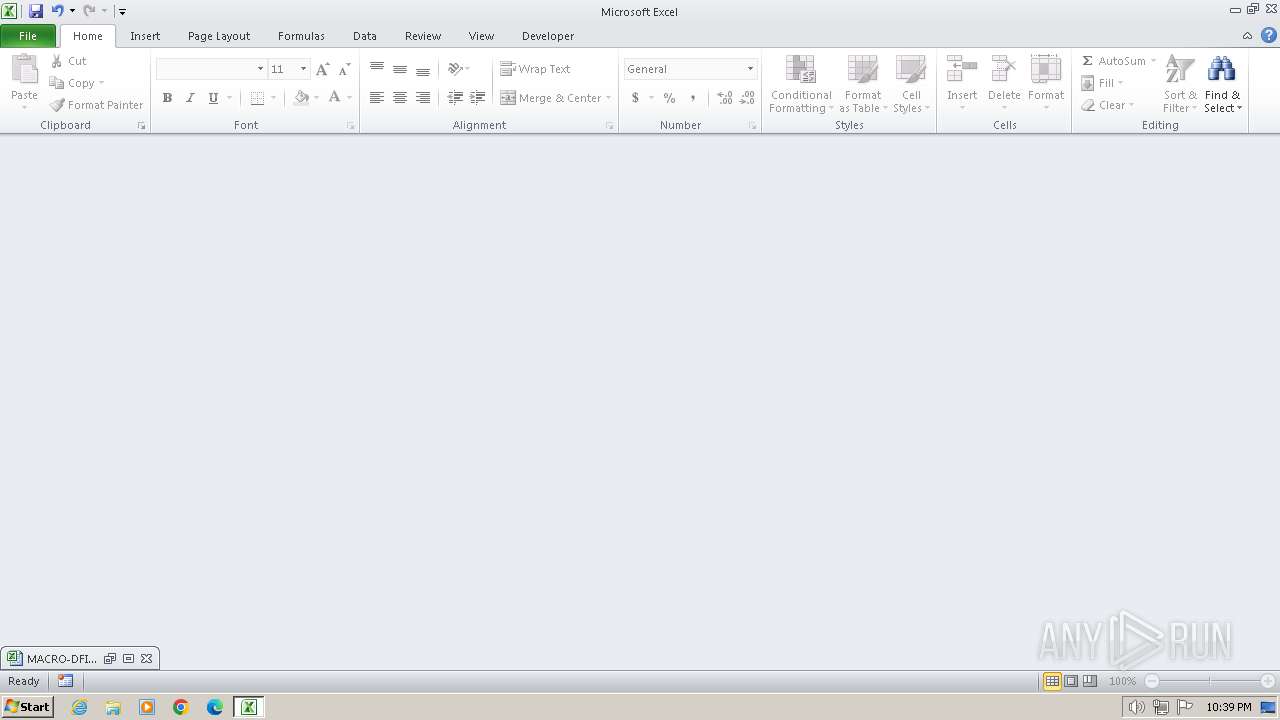
Task: Open Find & Select binoculars menu
Action: [x=1222, y=84]
